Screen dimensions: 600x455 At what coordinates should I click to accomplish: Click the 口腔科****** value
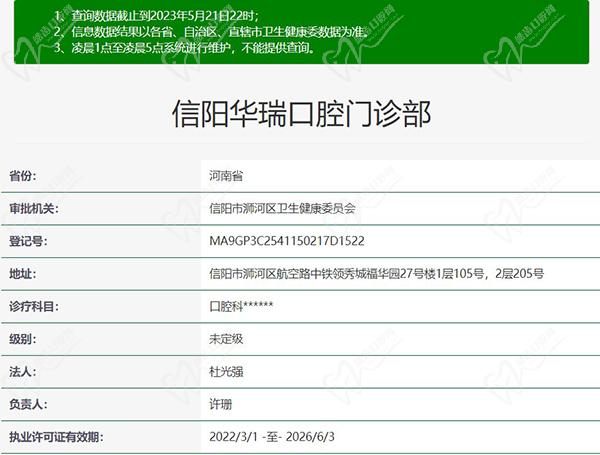click(241, 306)
